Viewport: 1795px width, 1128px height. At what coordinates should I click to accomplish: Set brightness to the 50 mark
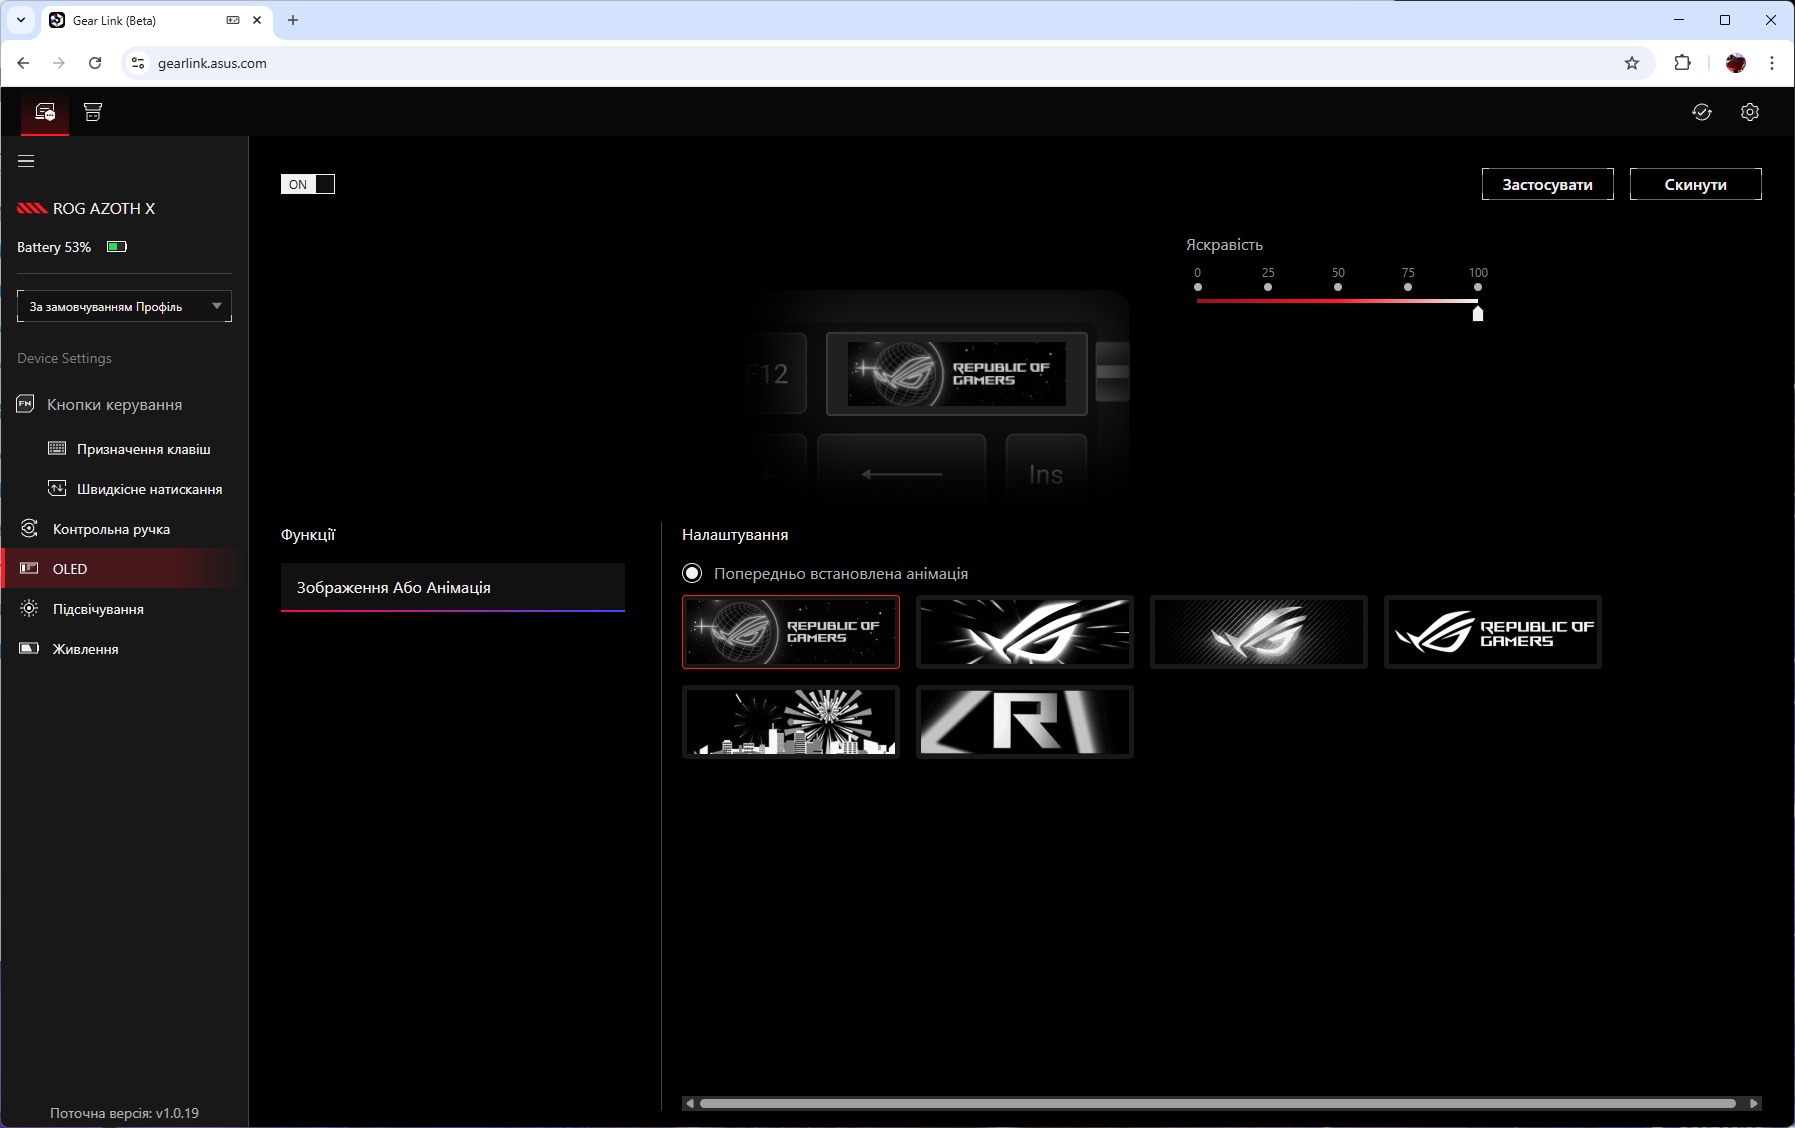pos(1338,287)
